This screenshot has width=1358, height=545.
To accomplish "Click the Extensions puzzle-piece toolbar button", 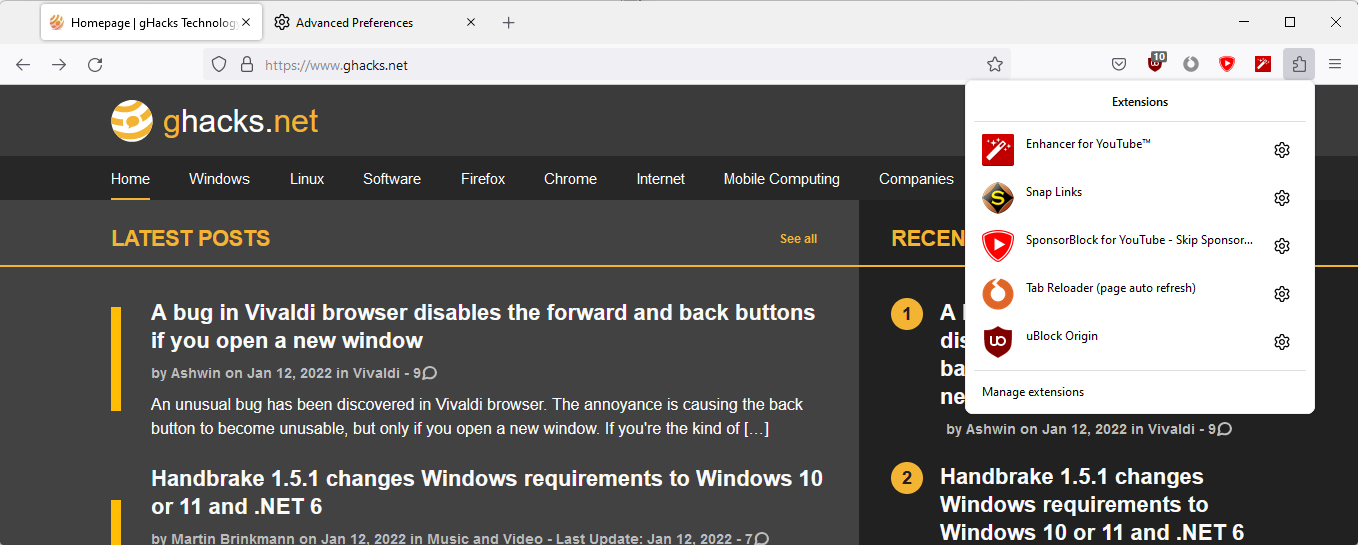I will tap(1299, 64).
